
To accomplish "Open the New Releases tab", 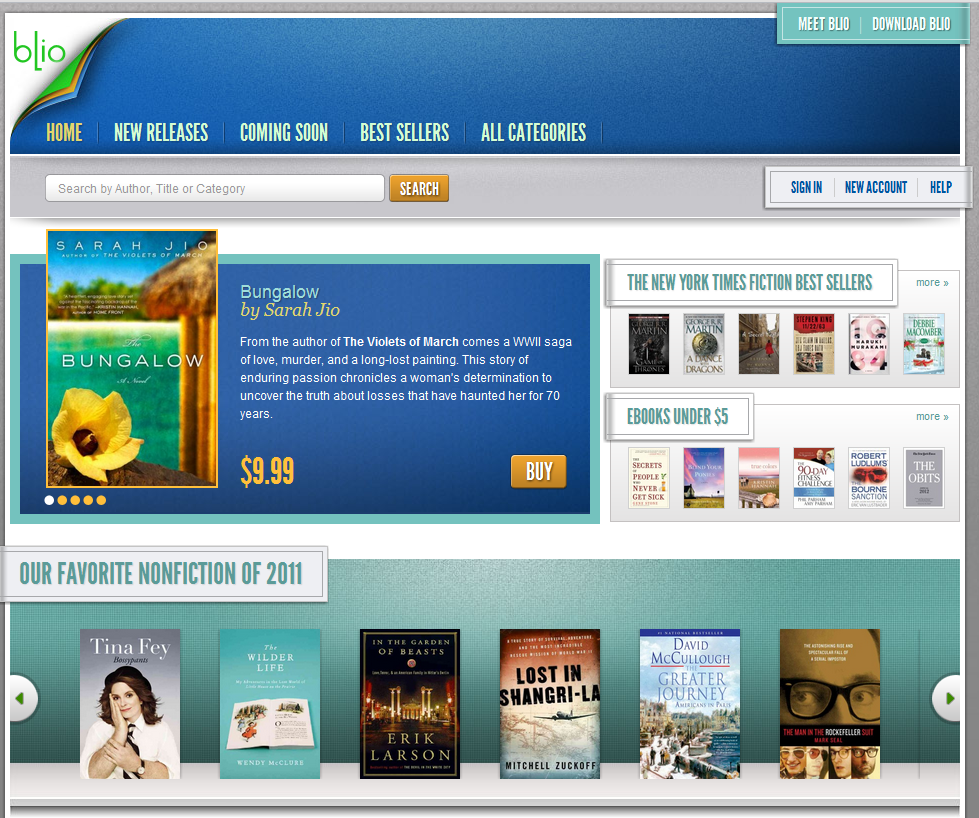I will 161,132.
